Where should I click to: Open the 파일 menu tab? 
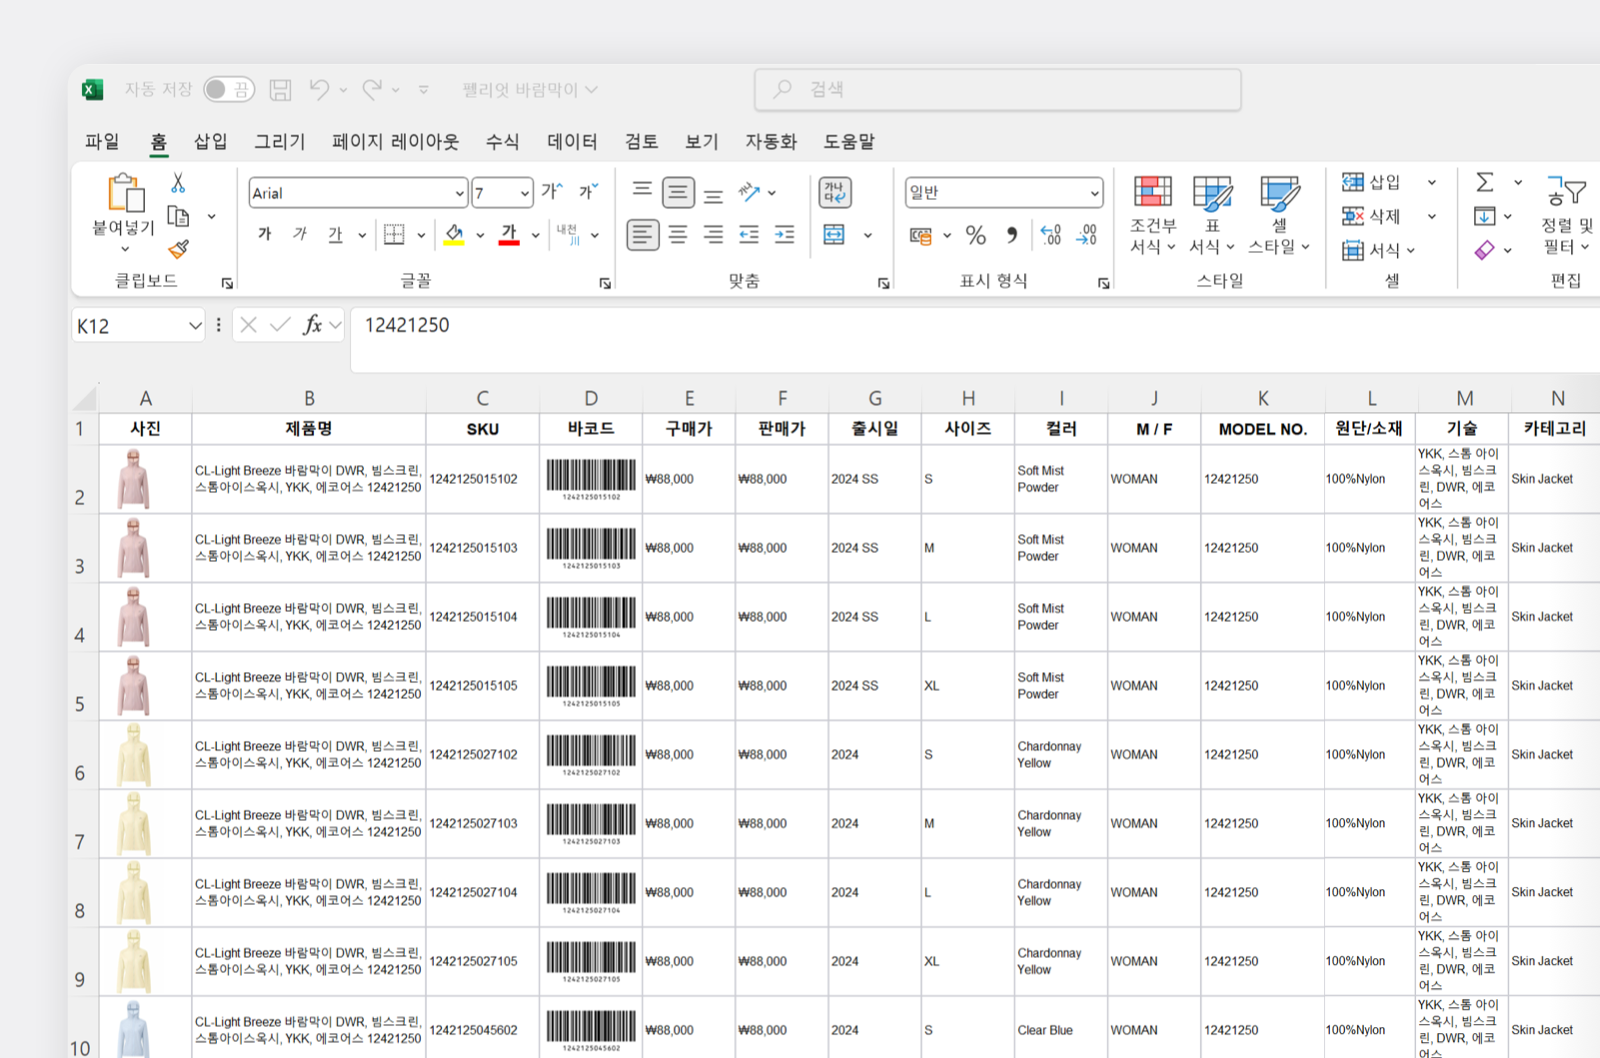tap(102, 142)
